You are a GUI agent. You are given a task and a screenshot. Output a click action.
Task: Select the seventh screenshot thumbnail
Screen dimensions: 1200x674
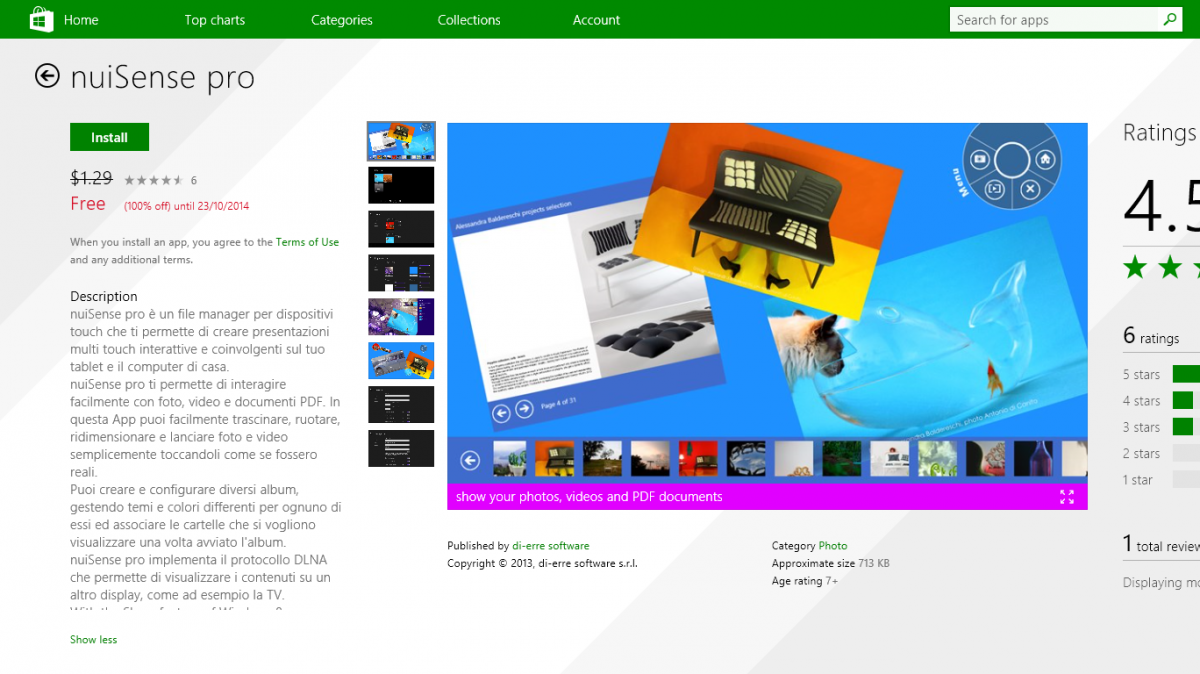[401, 404]
